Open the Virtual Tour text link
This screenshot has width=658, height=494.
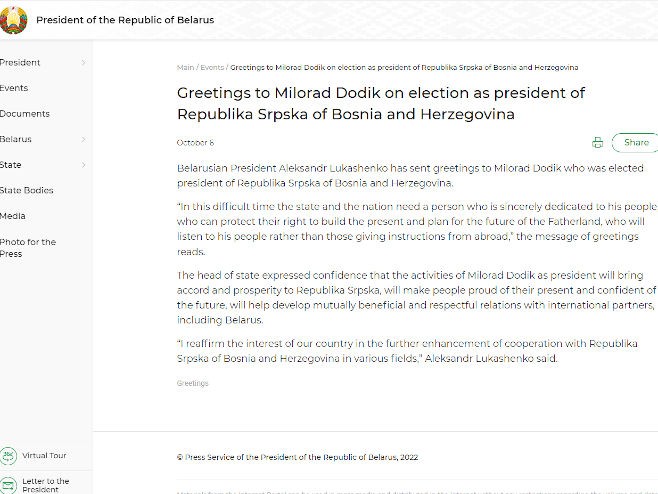click(x=44, y=456)
